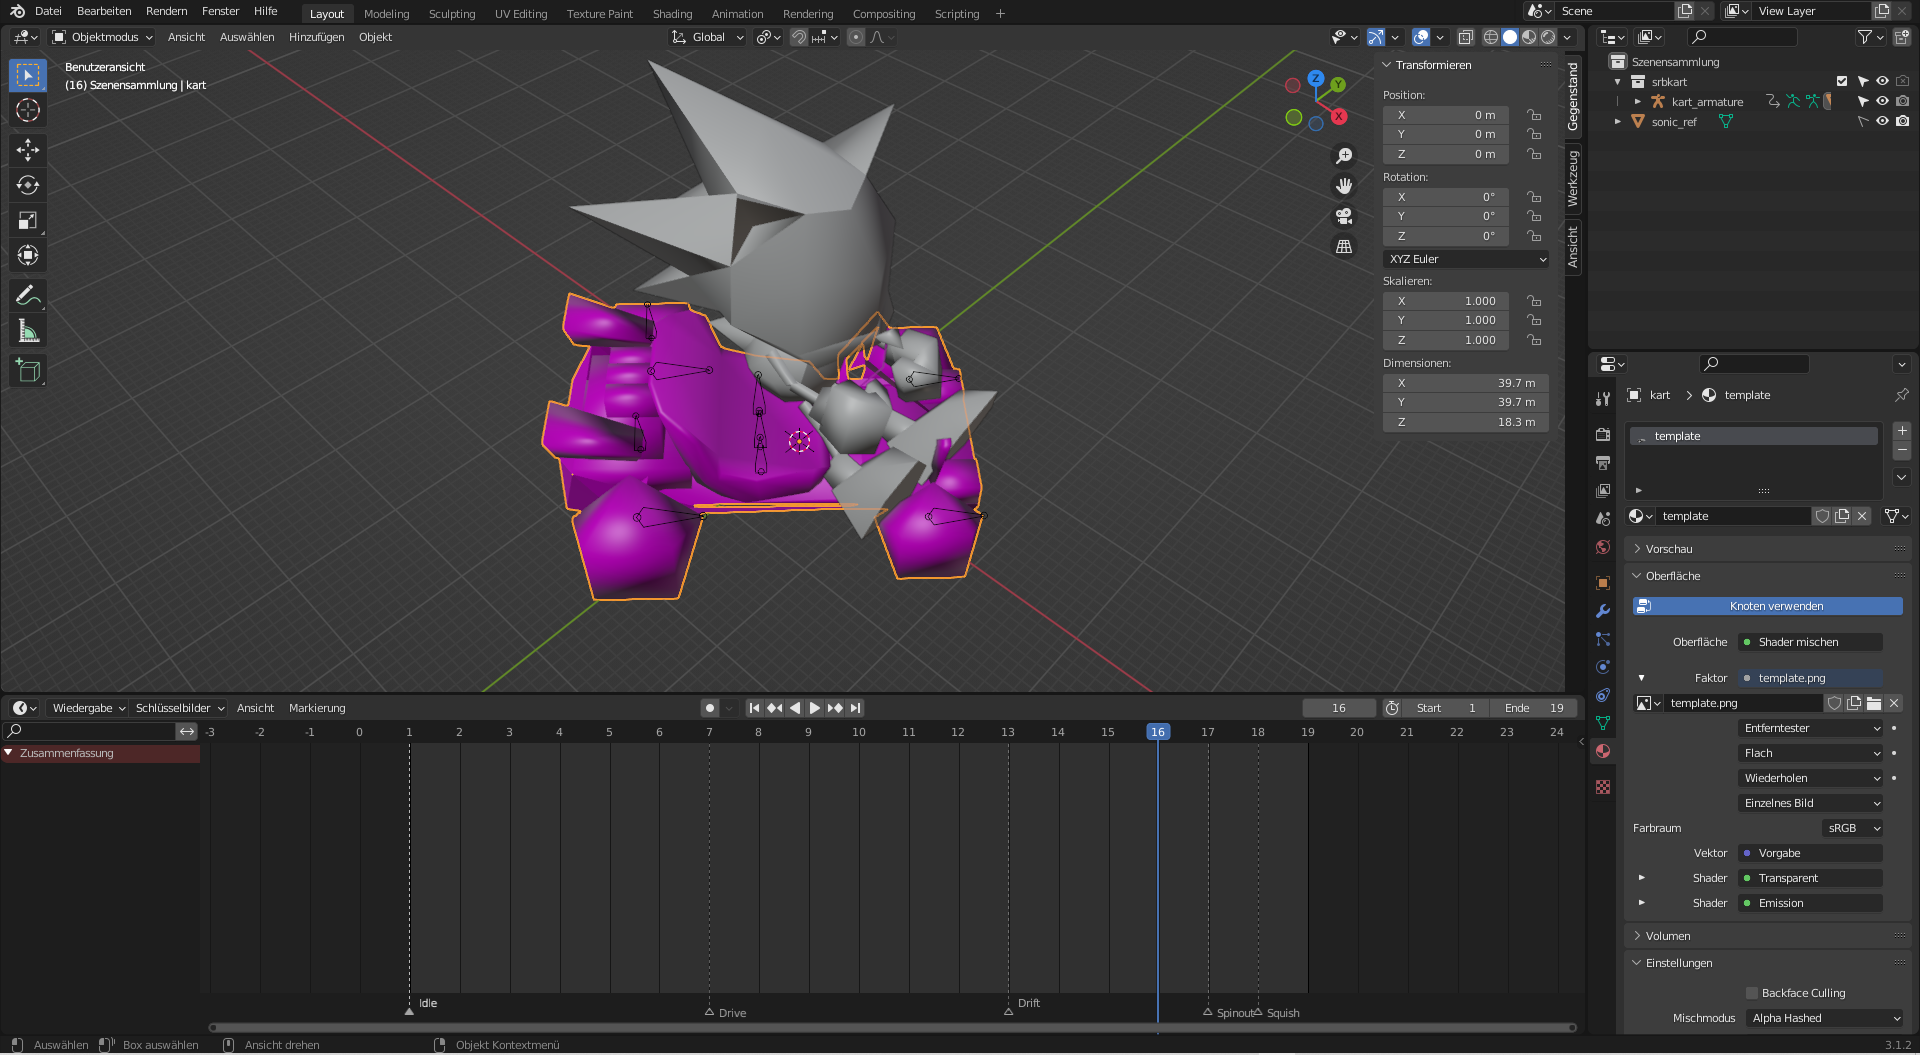Click the Ende frame 19 field
The width and height of the screenshot is (1920, 1055).
[1534, 708]
